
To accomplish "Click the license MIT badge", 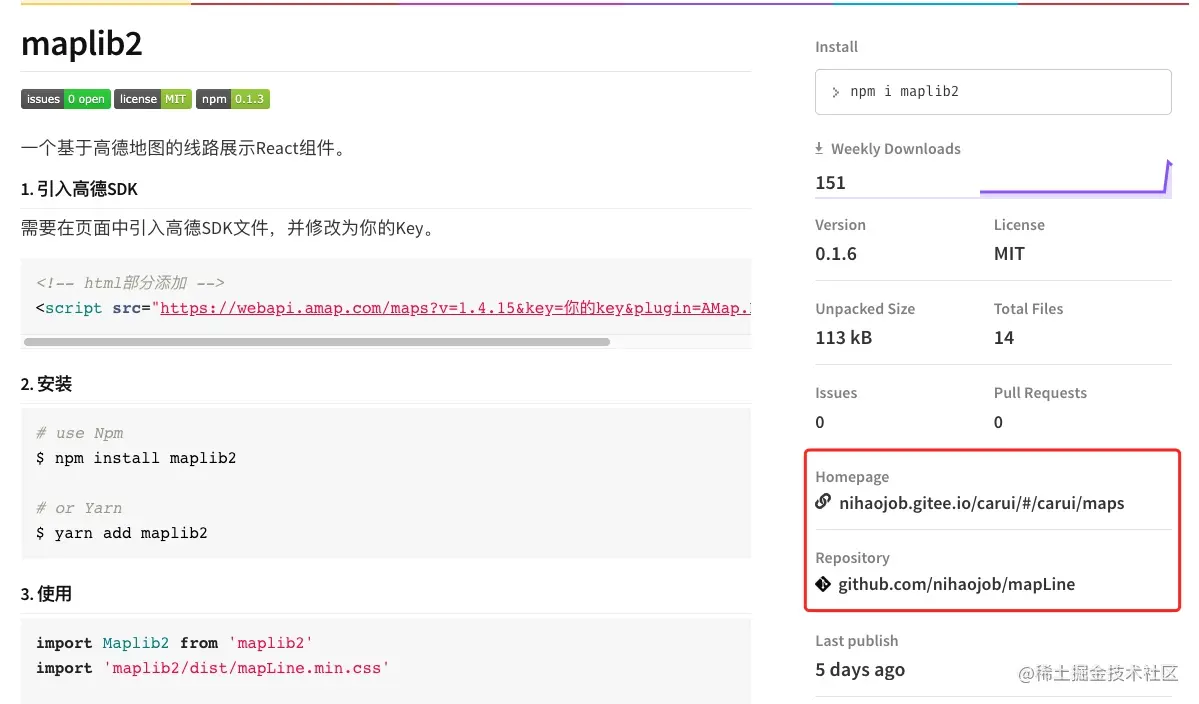I will (x=153, y=99).
